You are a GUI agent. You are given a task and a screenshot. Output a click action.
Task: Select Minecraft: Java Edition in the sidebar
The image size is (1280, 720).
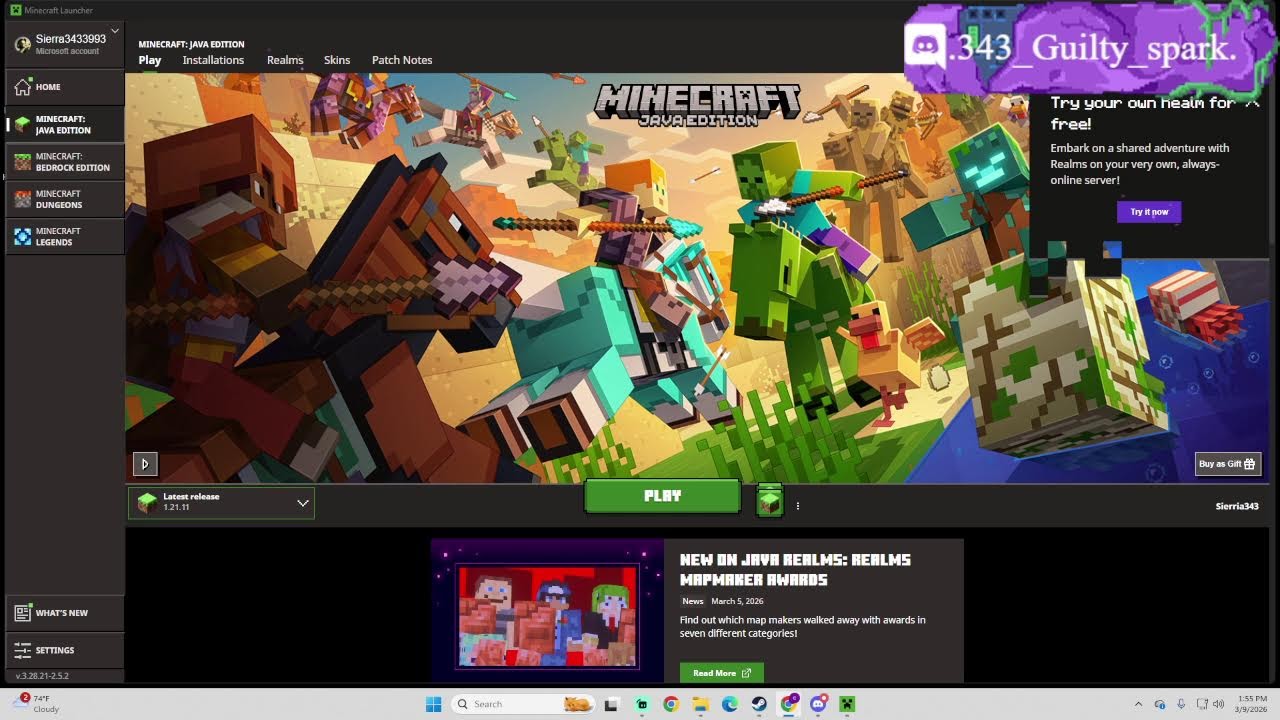(65, 124)
